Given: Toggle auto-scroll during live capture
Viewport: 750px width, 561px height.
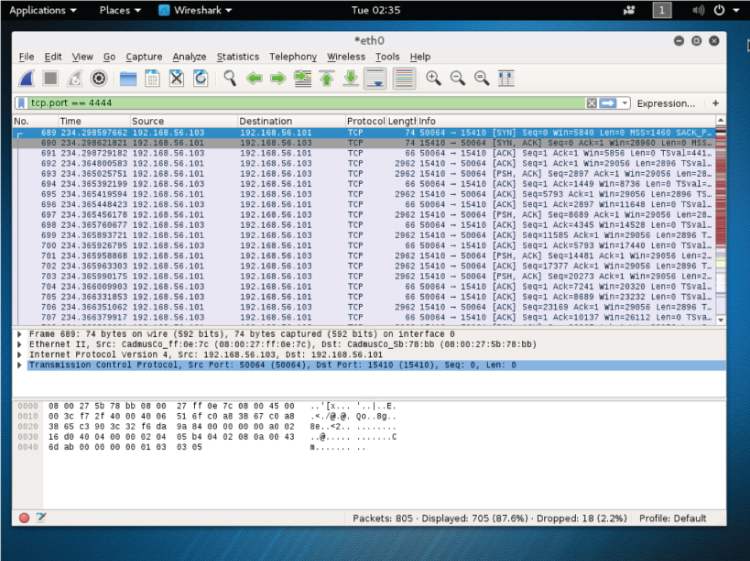Looking at the screenshot, I should pos(375,78).
